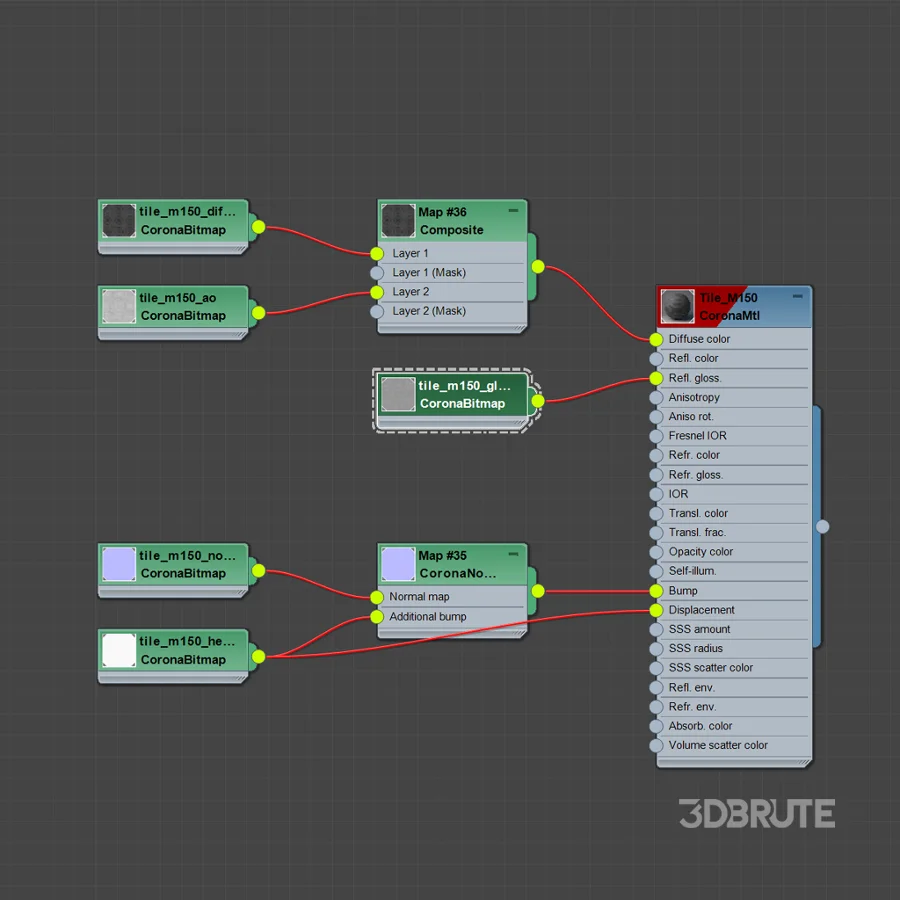Click output socket of tile_m150_he node
The width and height of the screenshot is (900, 900).
click(259, 657)
